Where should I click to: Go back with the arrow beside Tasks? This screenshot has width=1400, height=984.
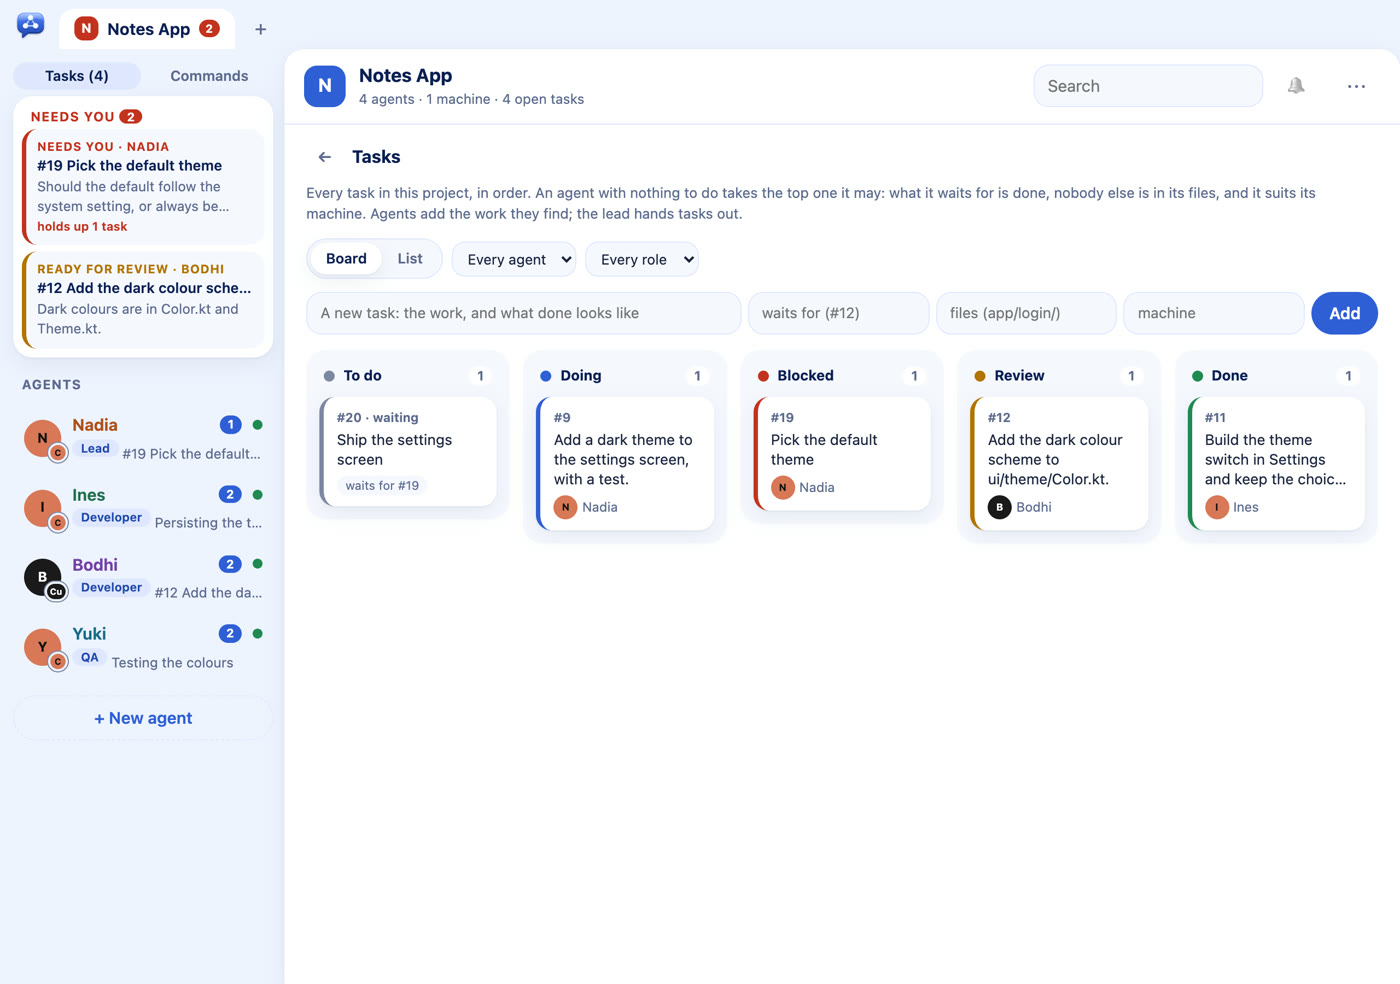coord(324,157)
